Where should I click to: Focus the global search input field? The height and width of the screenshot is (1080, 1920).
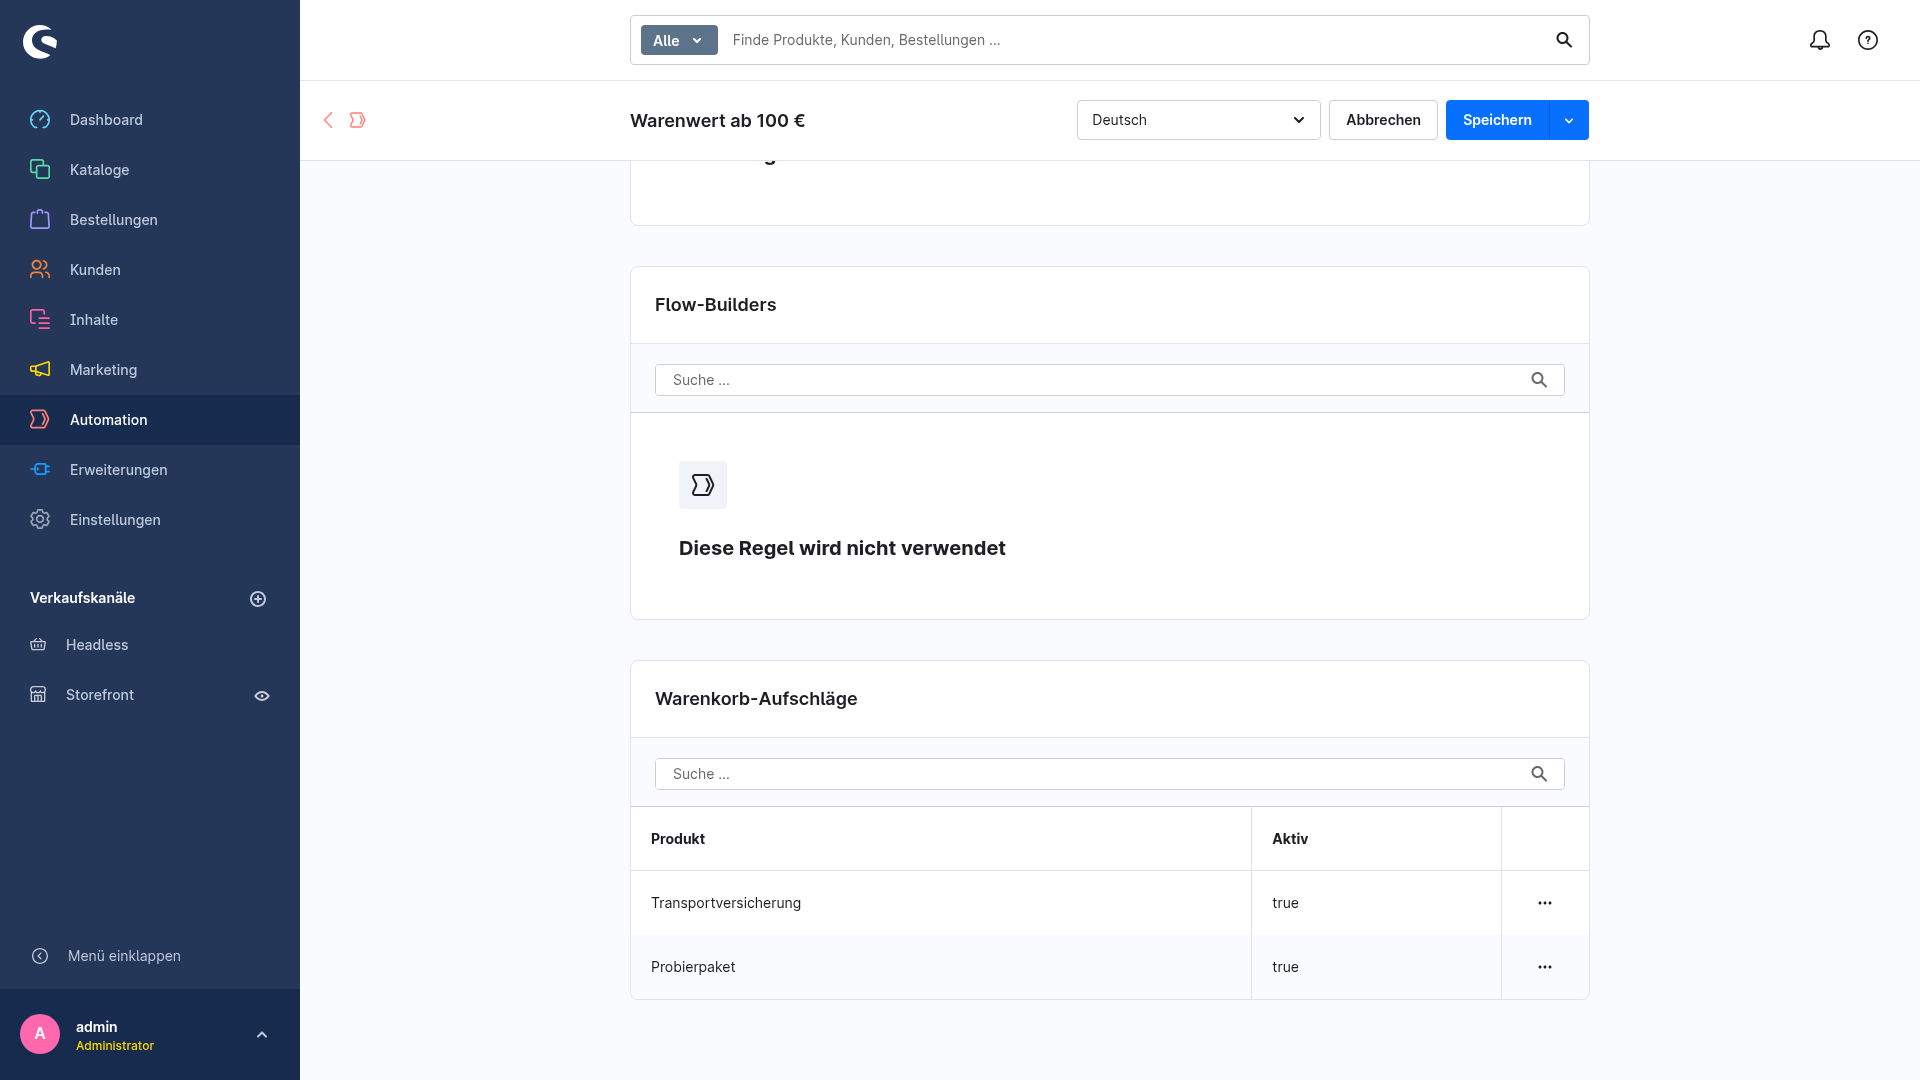click(x=1130, y=40)
